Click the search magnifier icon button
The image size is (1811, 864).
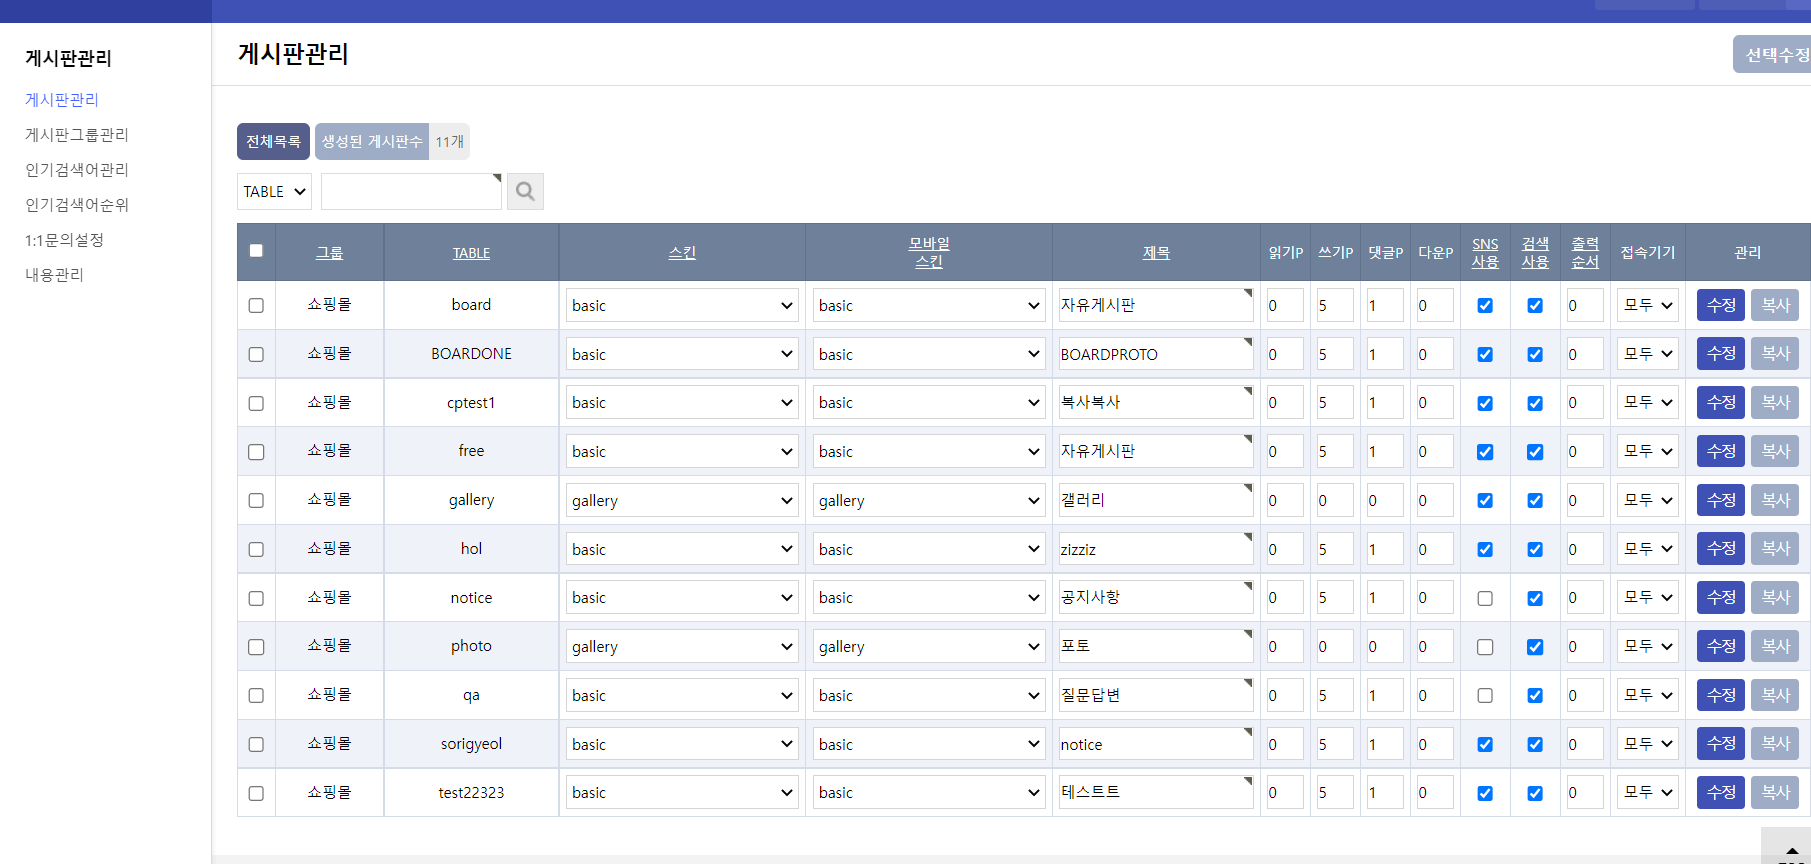click(x=525, y=191)
